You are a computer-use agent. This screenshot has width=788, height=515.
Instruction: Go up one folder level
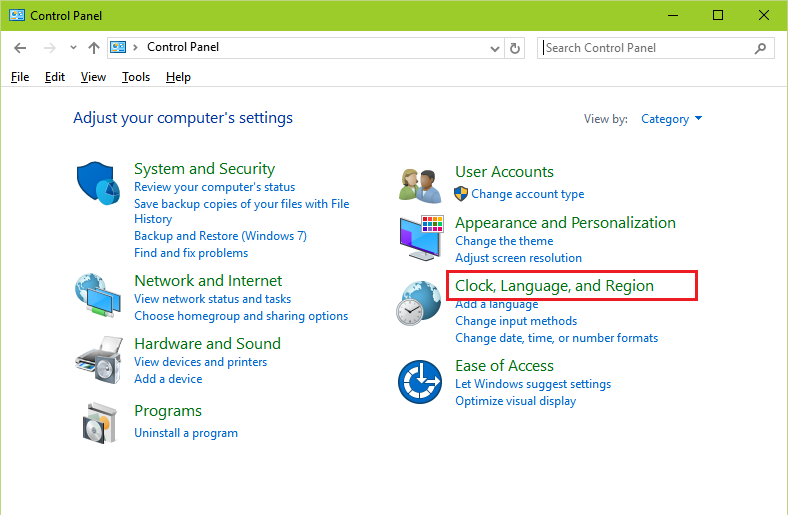click(93, 48)
